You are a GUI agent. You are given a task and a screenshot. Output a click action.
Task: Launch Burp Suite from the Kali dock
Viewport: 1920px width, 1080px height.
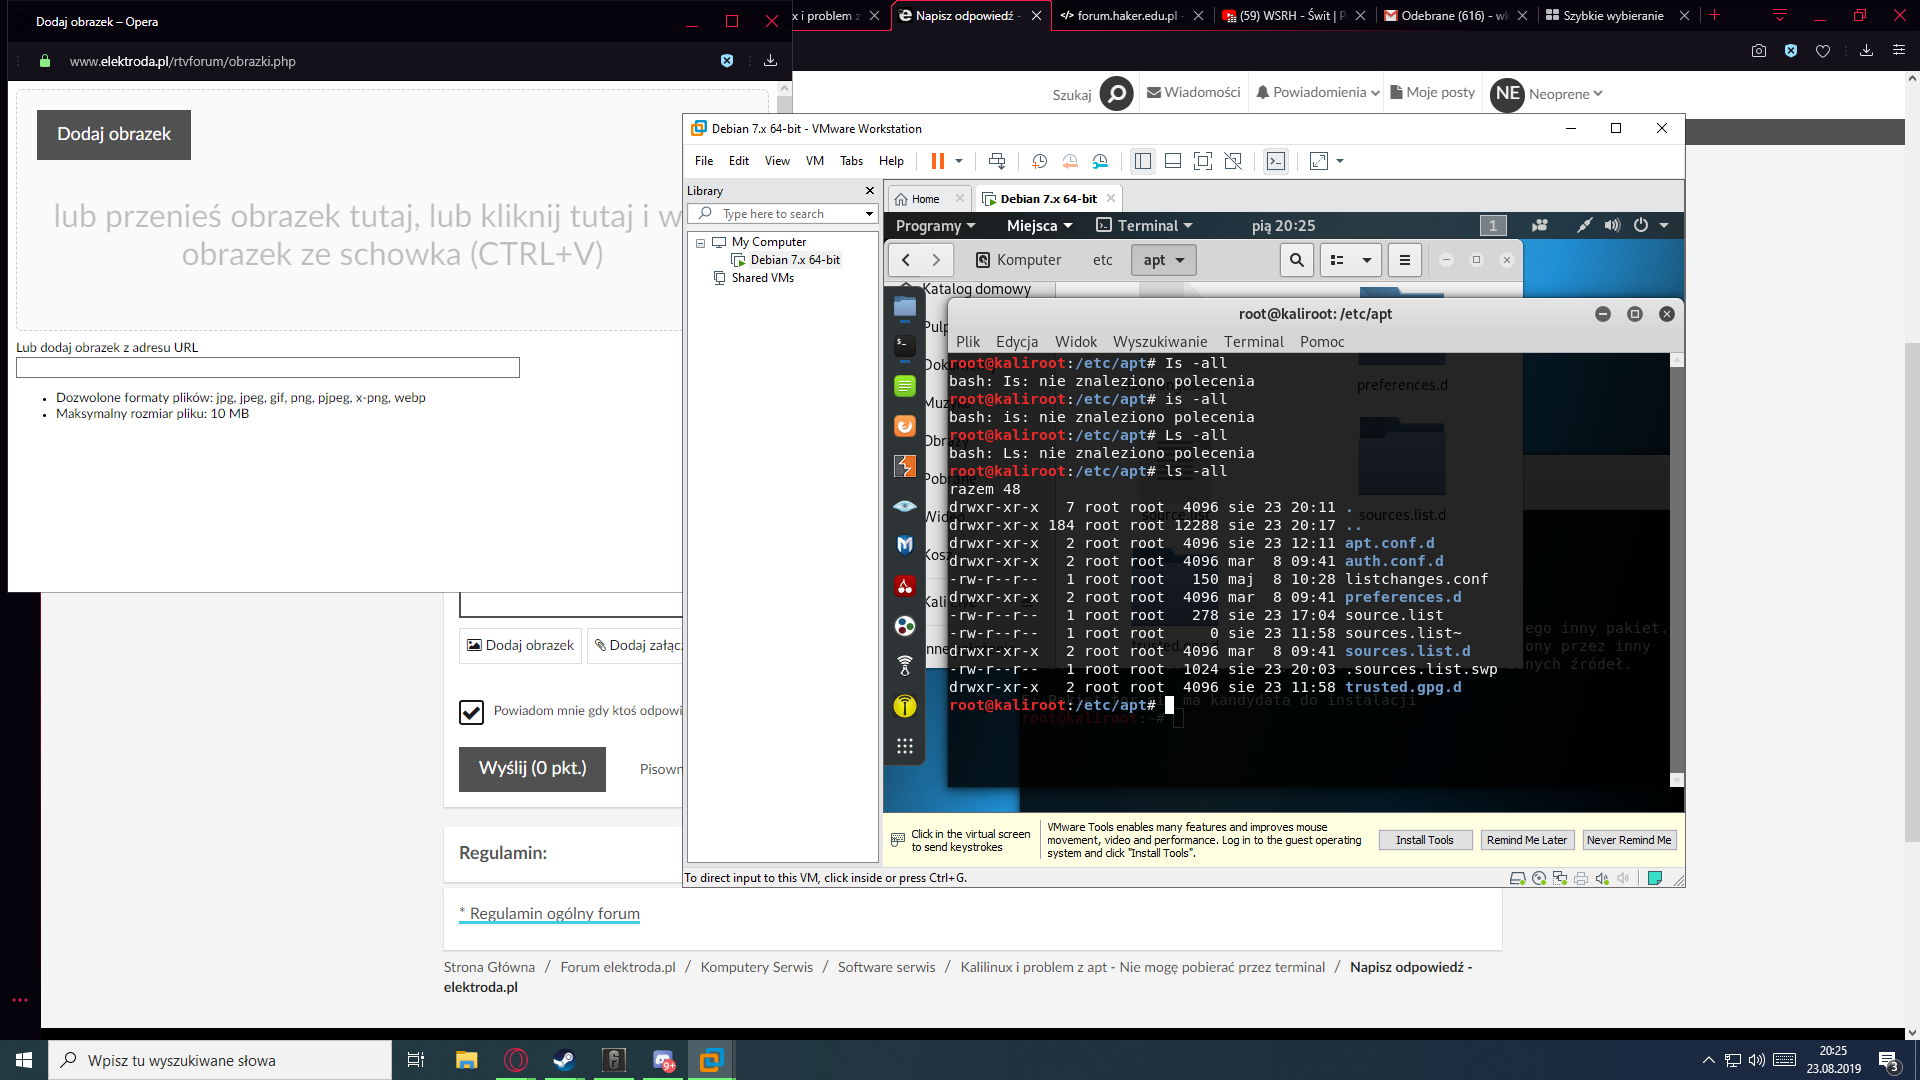pos(905,466)
